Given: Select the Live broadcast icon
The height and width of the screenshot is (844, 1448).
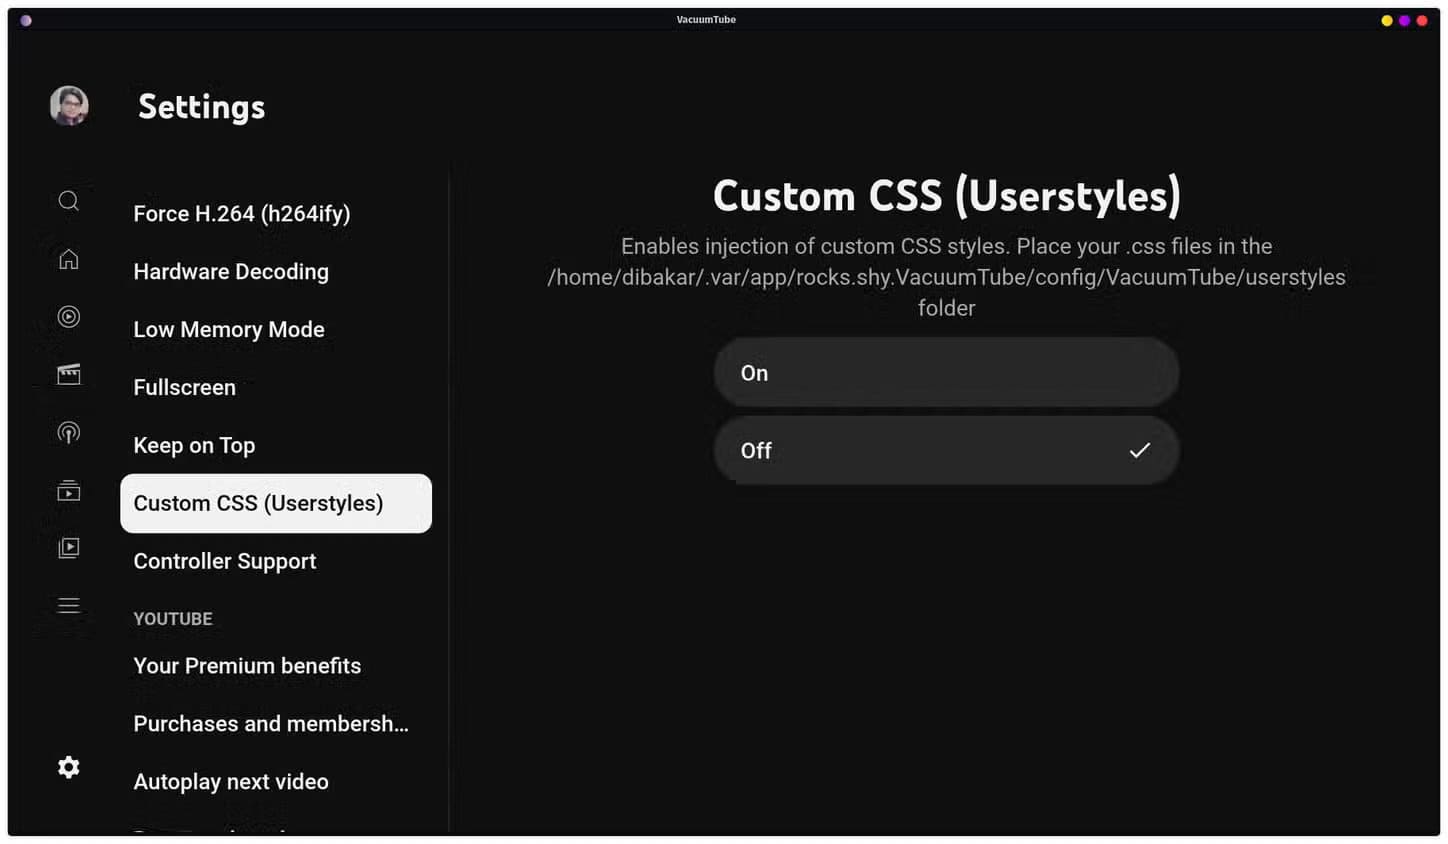Looking at the screenshot, I should 68,432.
